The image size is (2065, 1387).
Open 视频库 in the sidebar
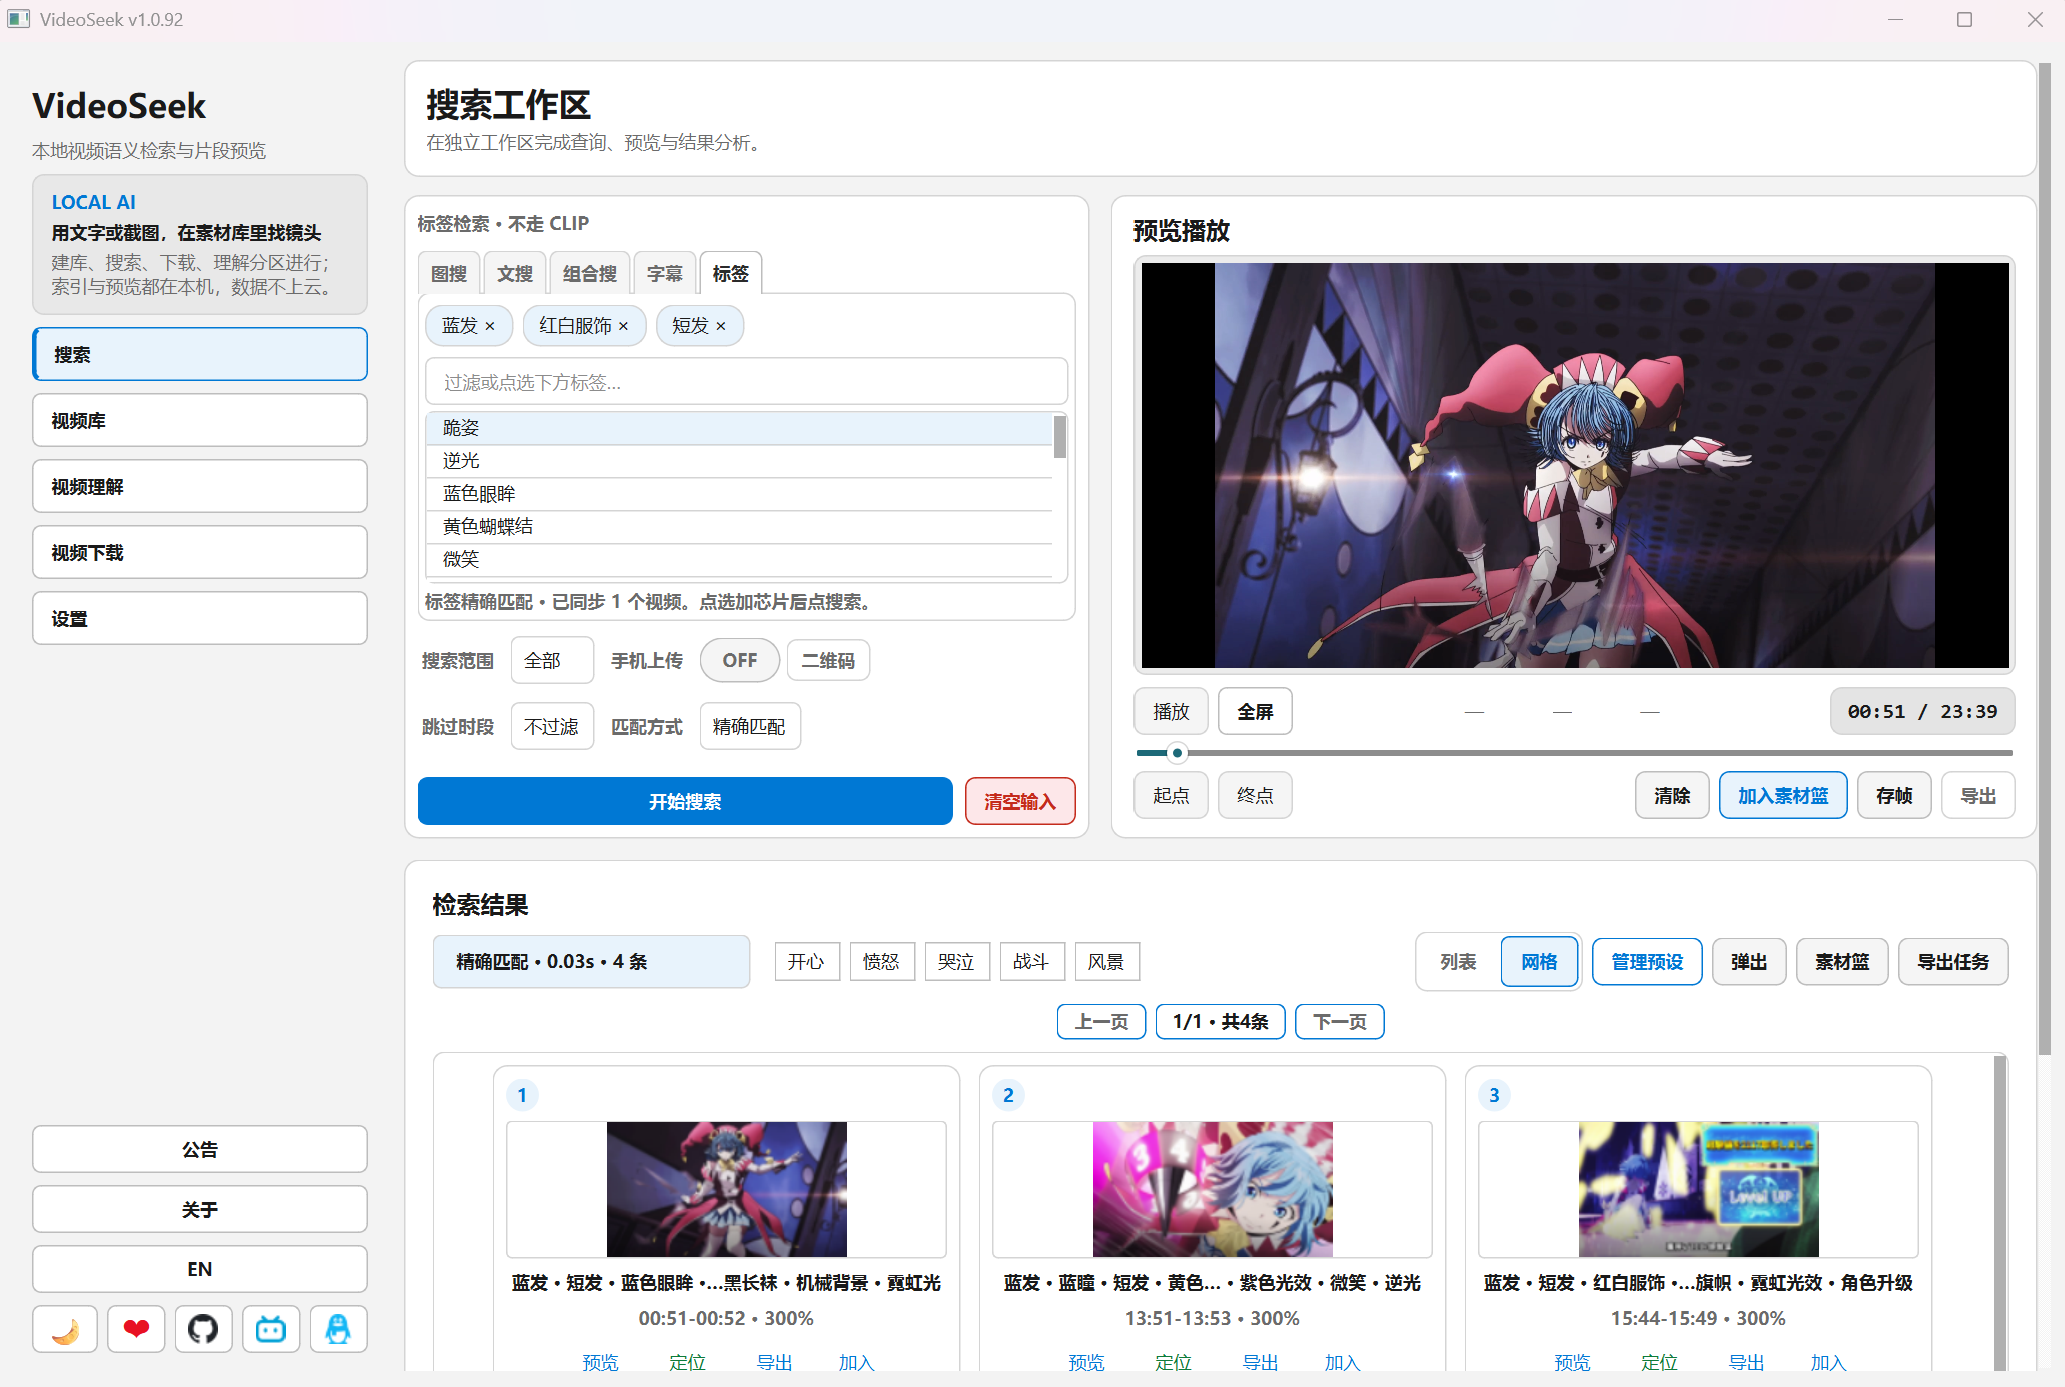pyautogui.click(x=200, y=420)
